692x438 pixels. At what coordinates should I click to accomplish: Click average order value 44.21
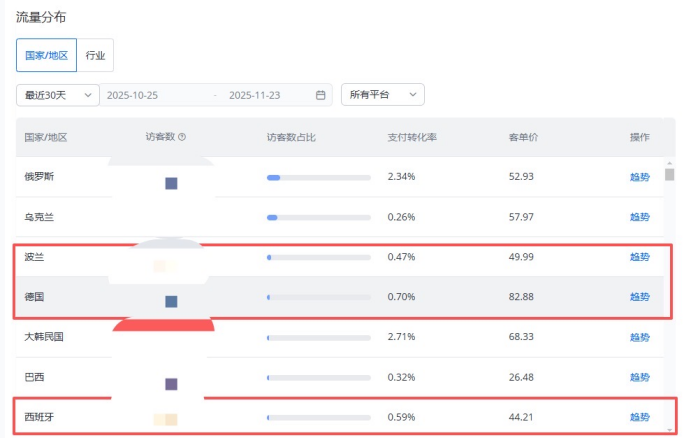tap(521, 417)
